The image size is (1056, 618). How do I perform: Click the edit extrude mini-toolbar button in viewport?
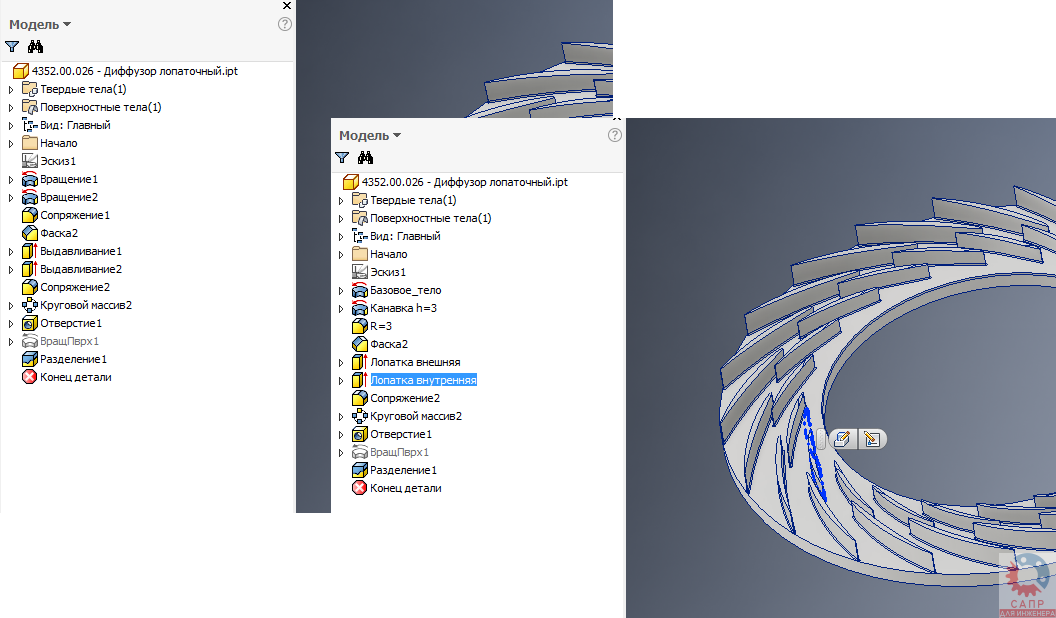pyautogui.click(x=842, y=439)
